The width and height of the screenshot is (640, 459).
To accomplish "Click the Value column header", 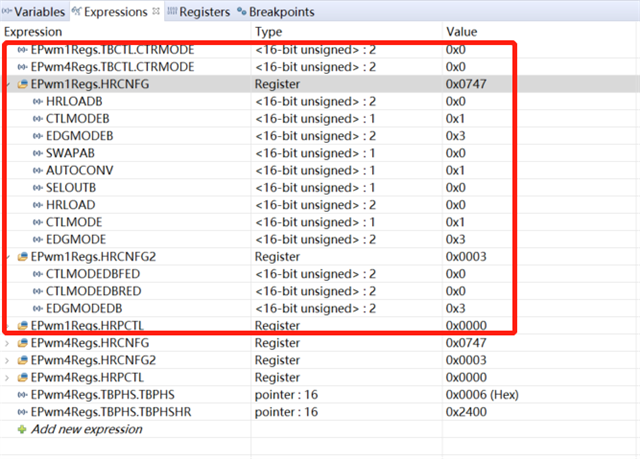I will coord(462,32).
